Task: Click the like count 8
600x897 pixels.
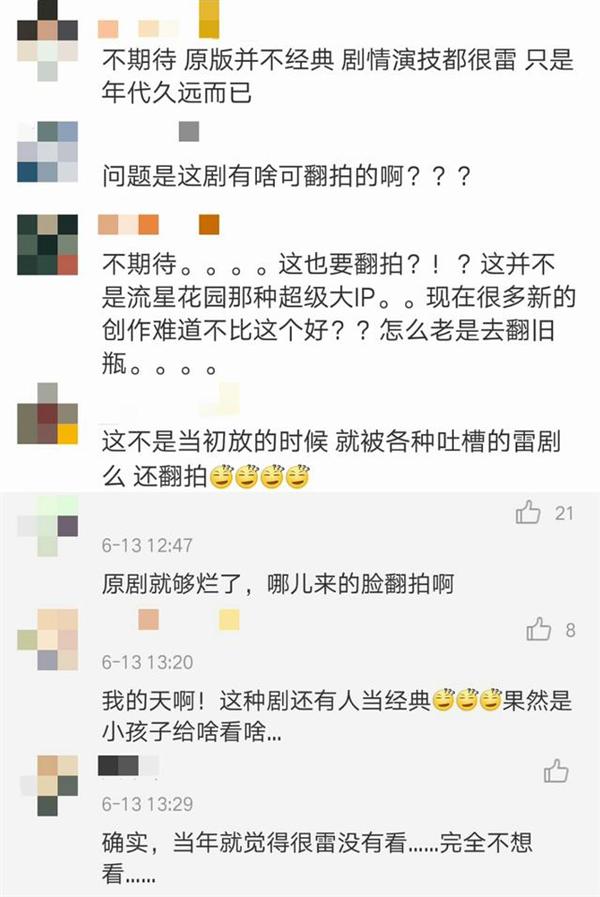Action: 570,630
